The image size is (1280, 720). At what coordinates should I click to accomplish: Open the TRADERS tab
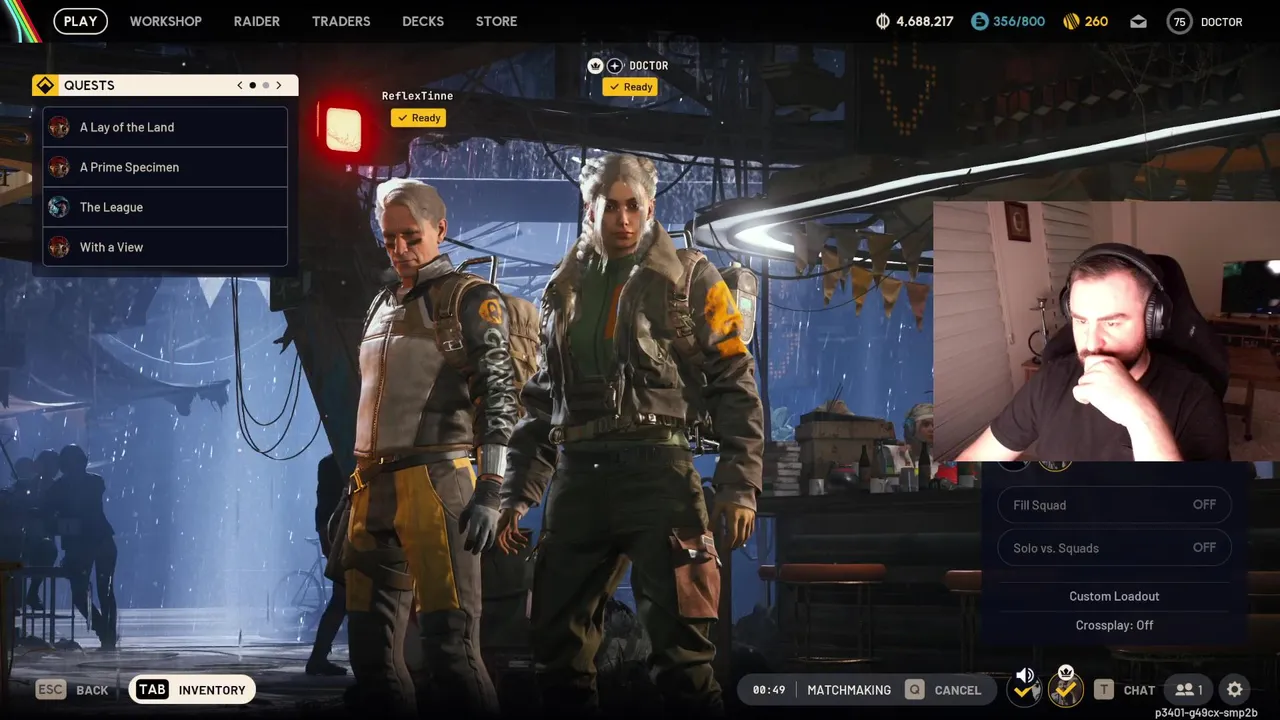341,21
